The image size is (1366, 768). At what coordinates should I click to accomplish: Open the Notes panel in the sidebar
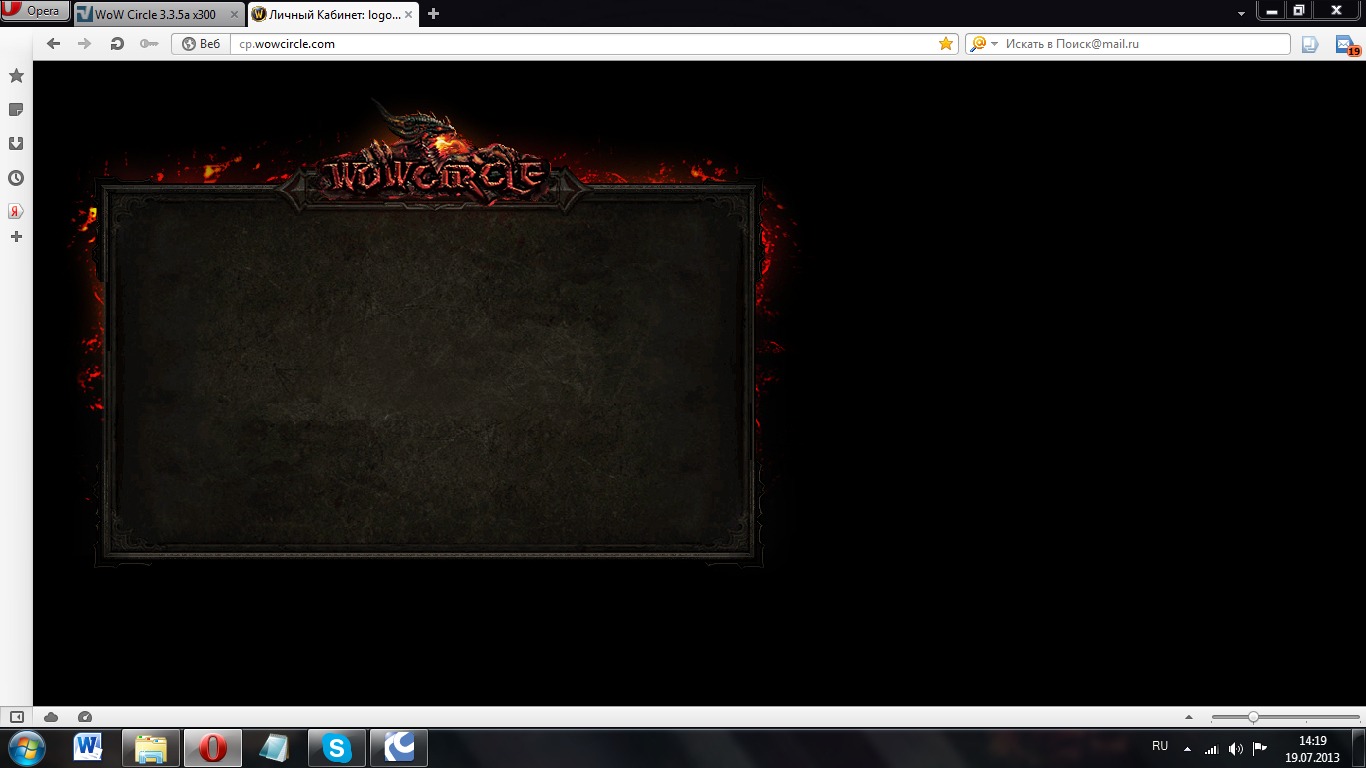tap(16, 110)
